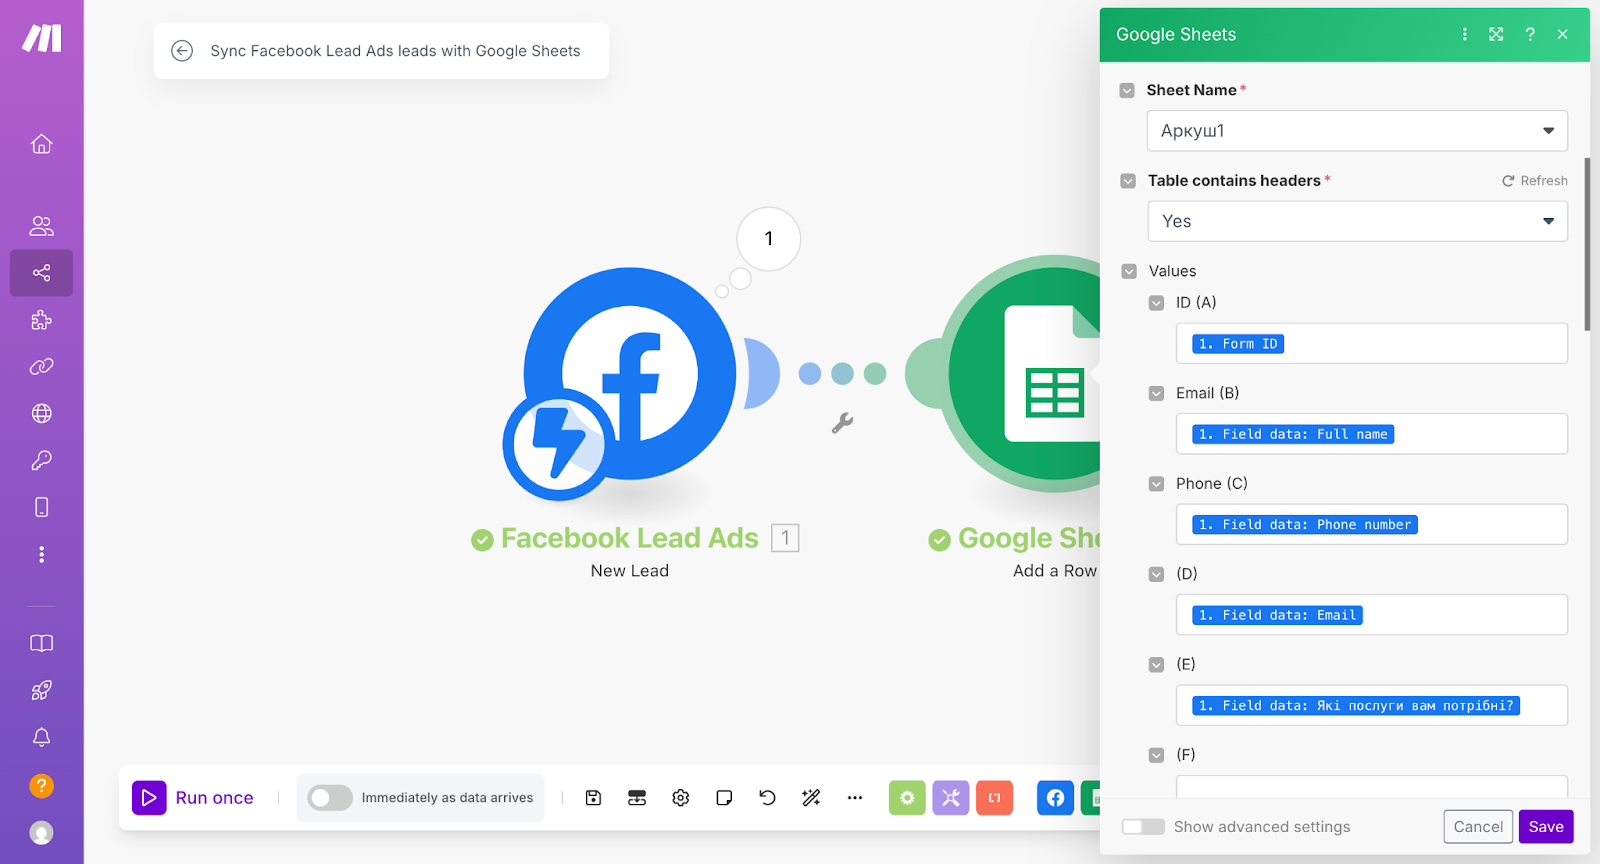Viewport: 1600px width, 864px height.
Task: Open the Notes icon in toolbar
Action: click(x=724, y=797)
